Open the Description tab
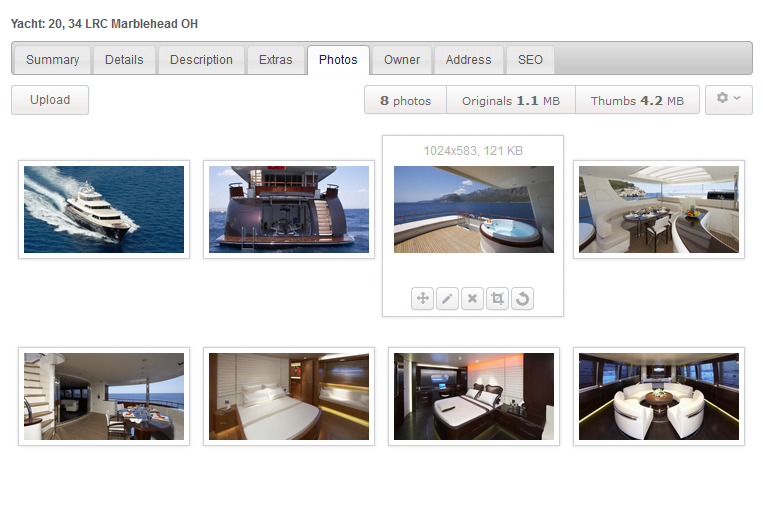 [x=201, y=60]
